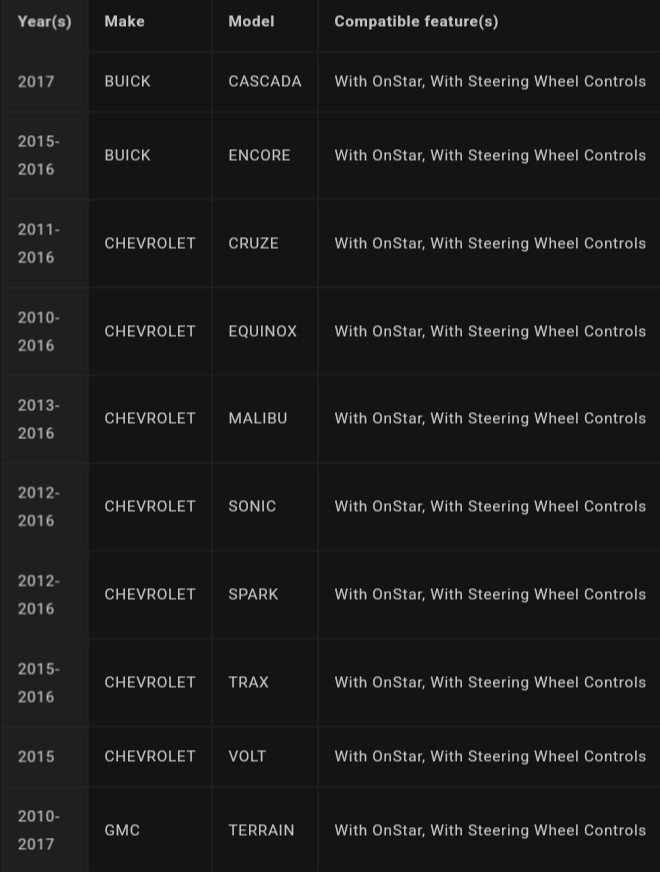The image size is (660, 872).
Task: Select the ENCORE model cell
Action: (259, 155)
